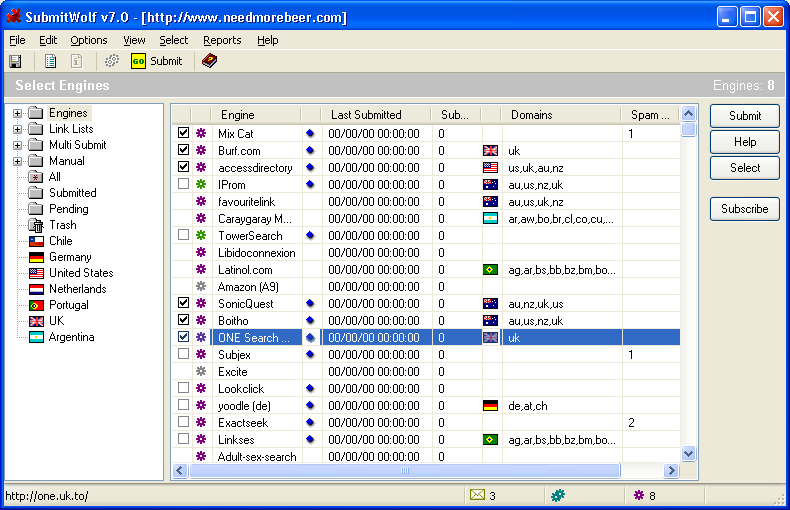Click the blue diamond in Mix Cat row
This screenshot has height=510, width=790.
(310, 134)
